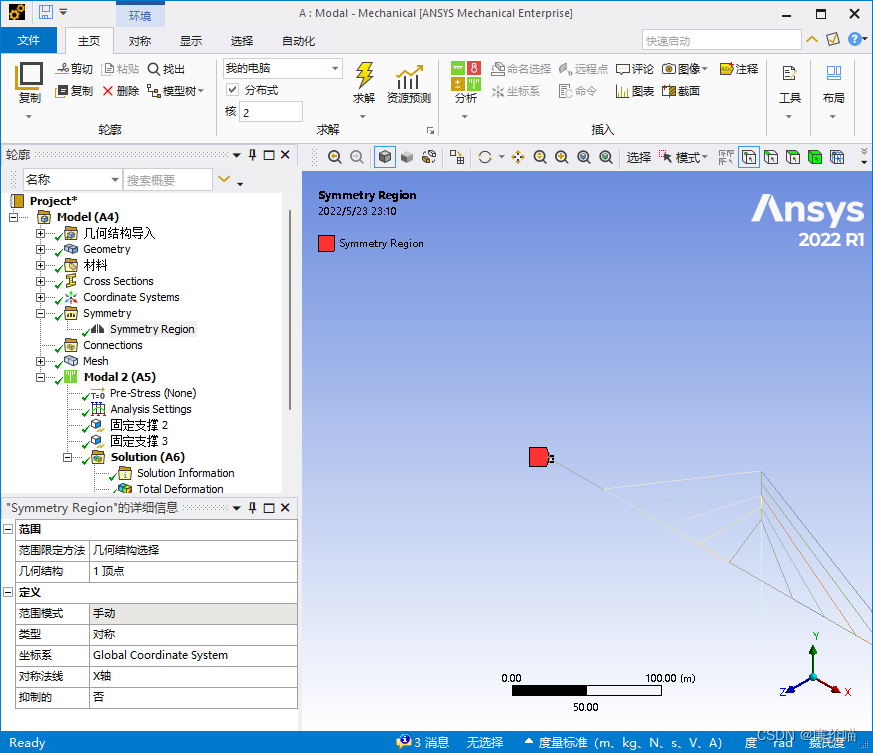Click the blue help question mark icon

pyautogui.click(x=855, y=39)
